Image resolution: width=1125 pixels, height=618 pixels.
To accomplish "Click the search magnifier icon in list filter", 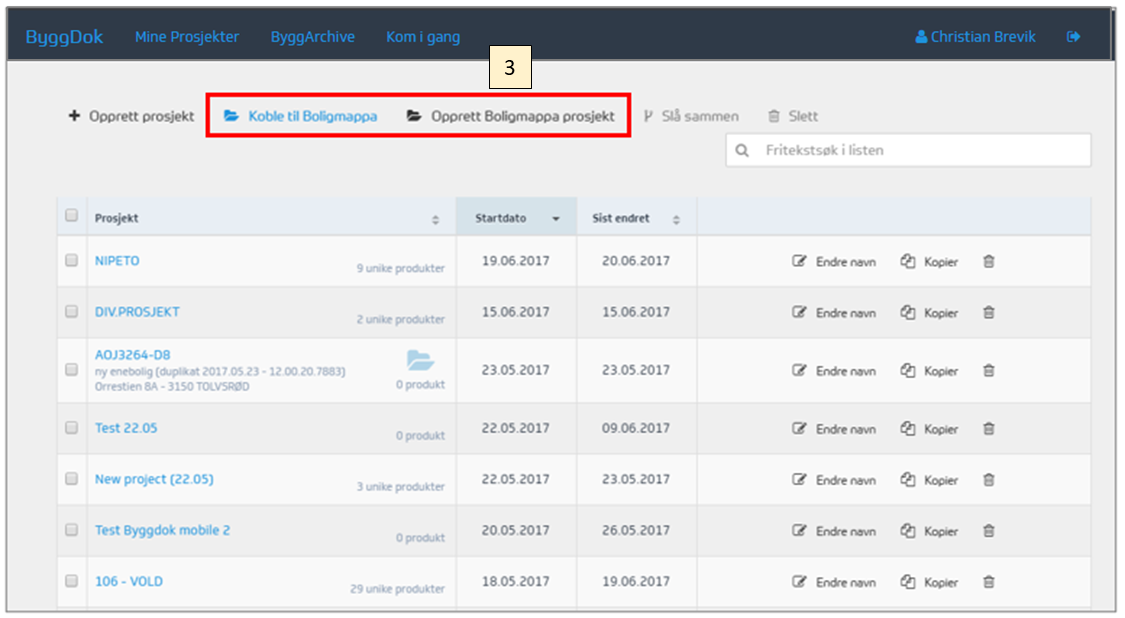I will tap(742, 151).
